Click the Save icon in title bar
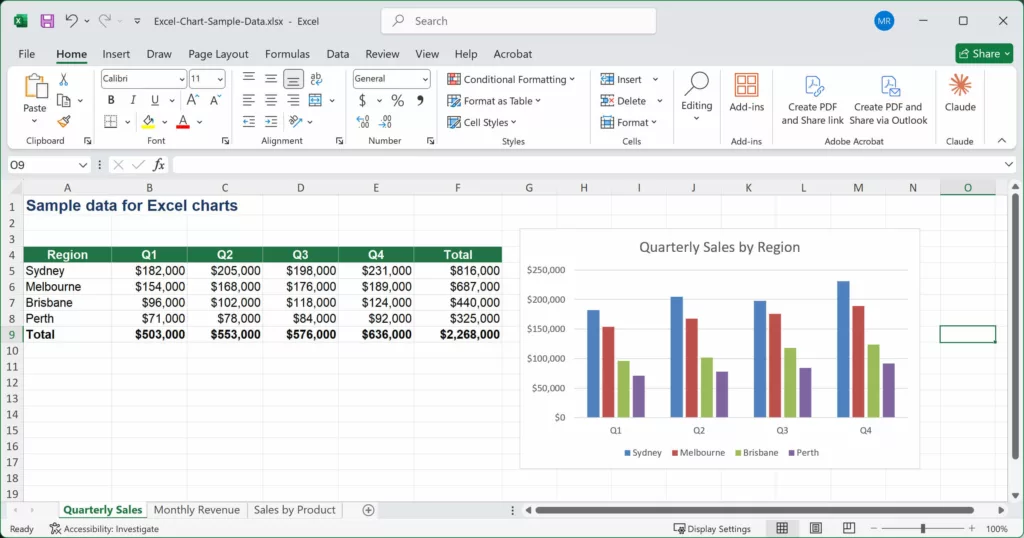The width and height of the screenshot is (1024, 538). coord(47,21)
